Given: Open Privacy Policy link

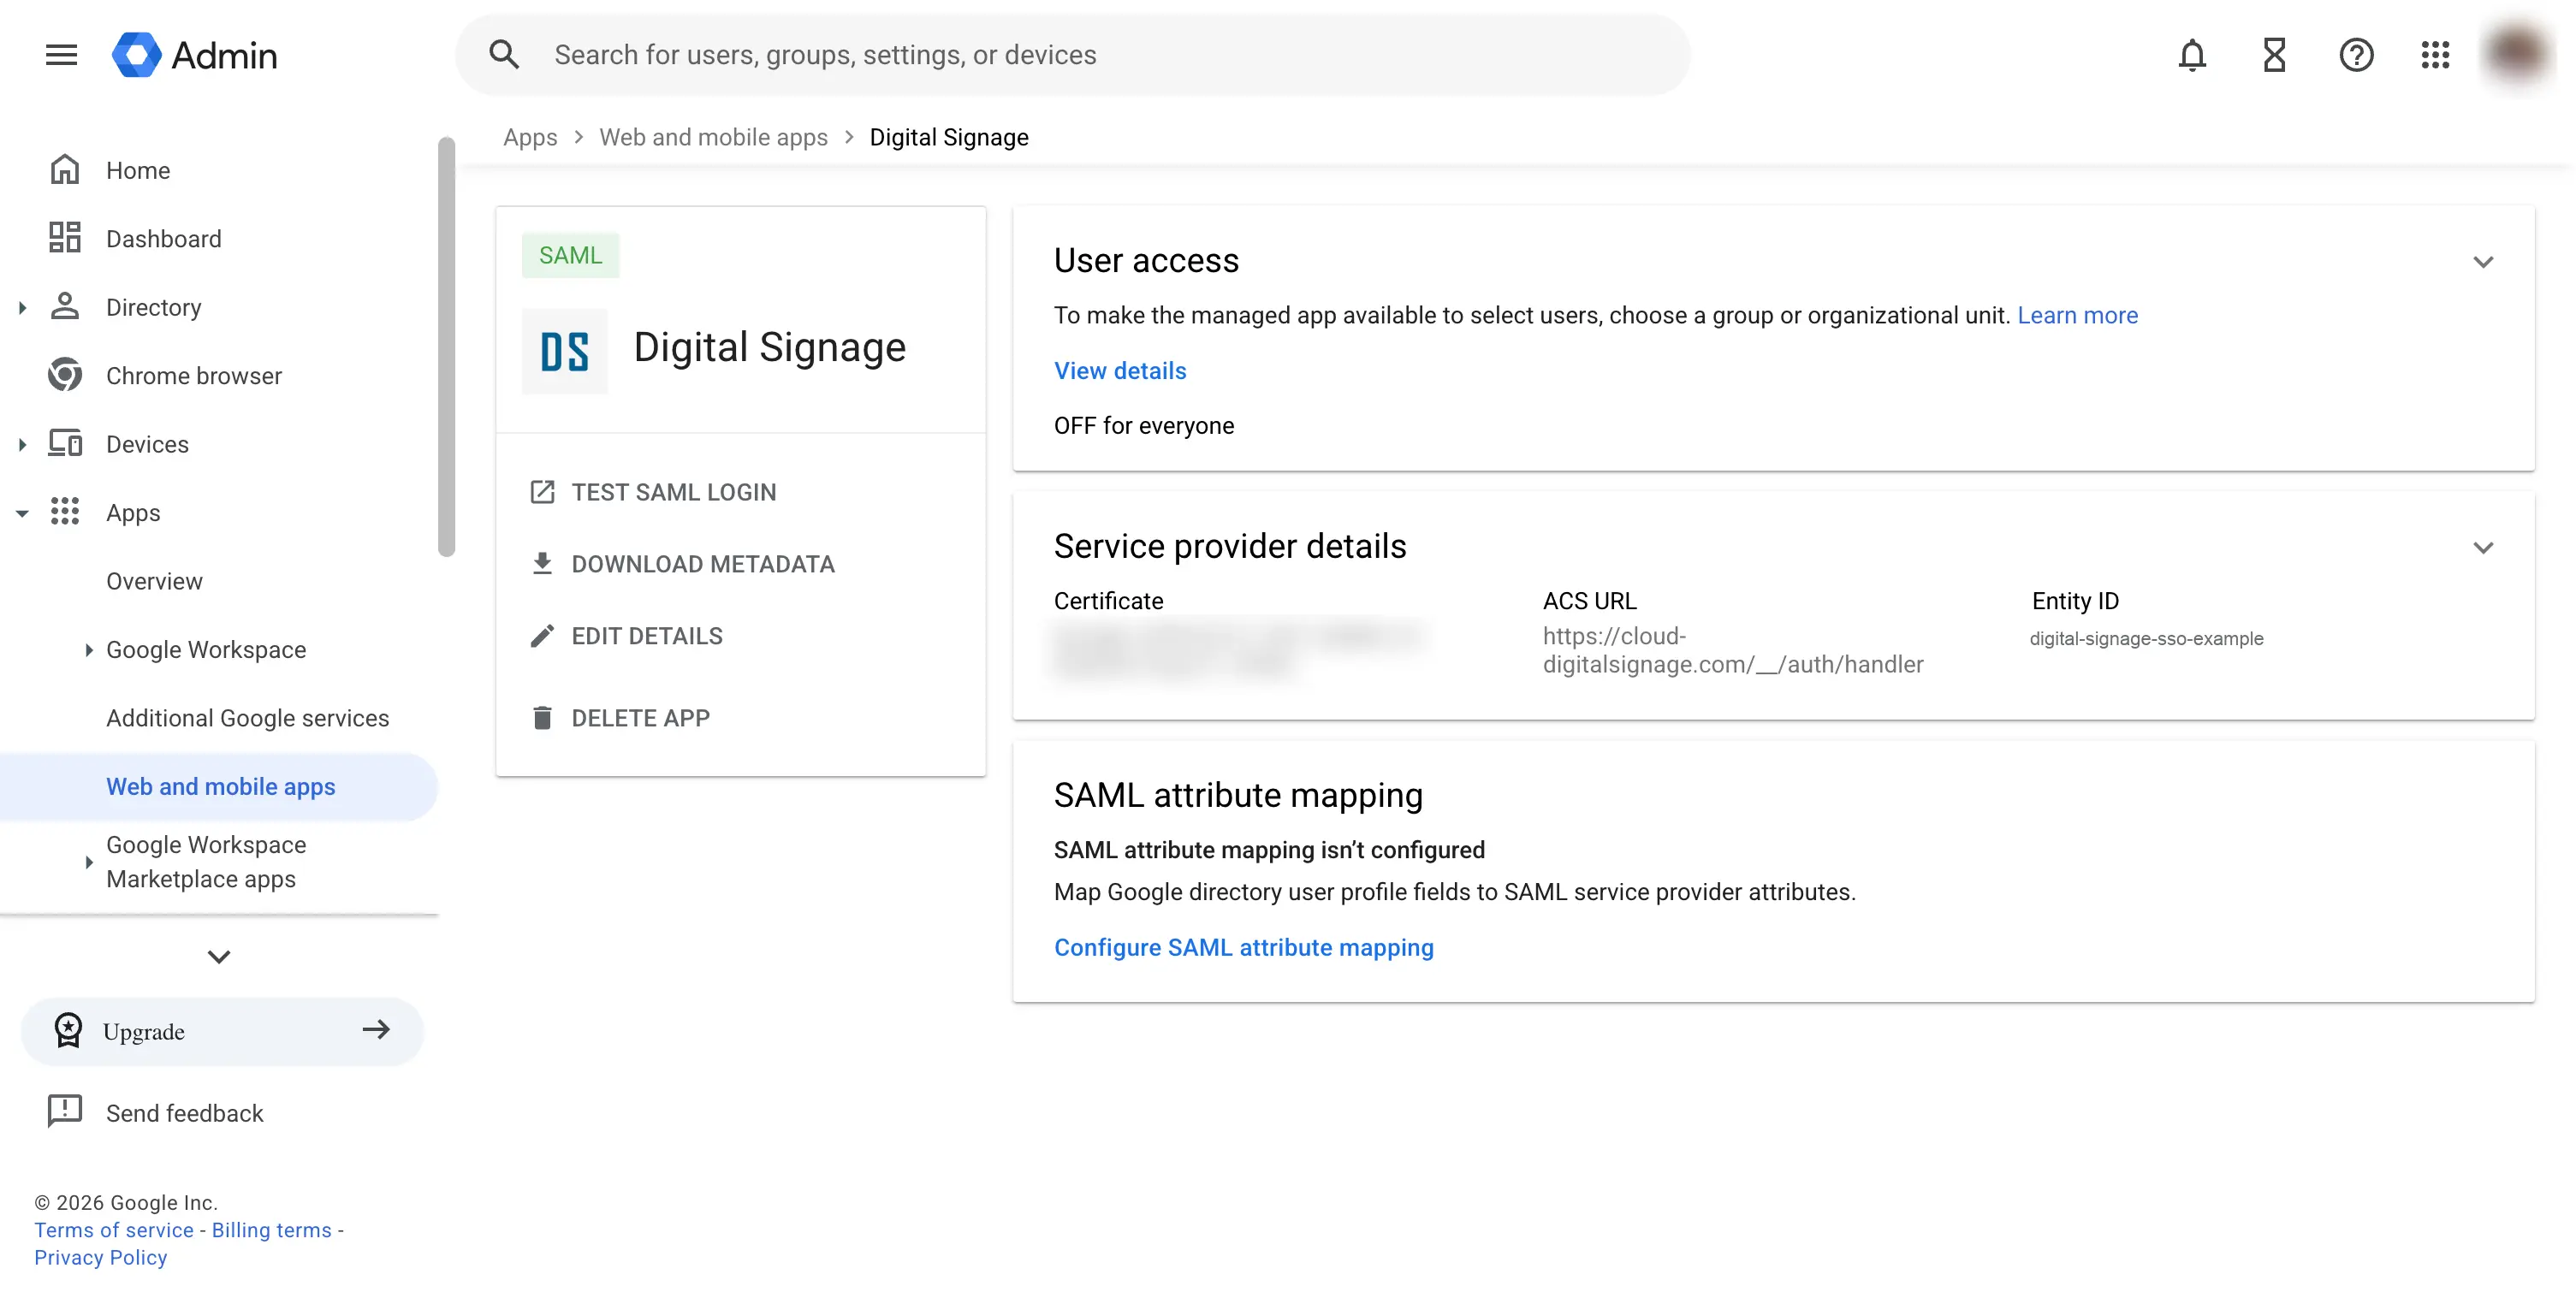Looking at the screenshot, I should point(101,1257).
